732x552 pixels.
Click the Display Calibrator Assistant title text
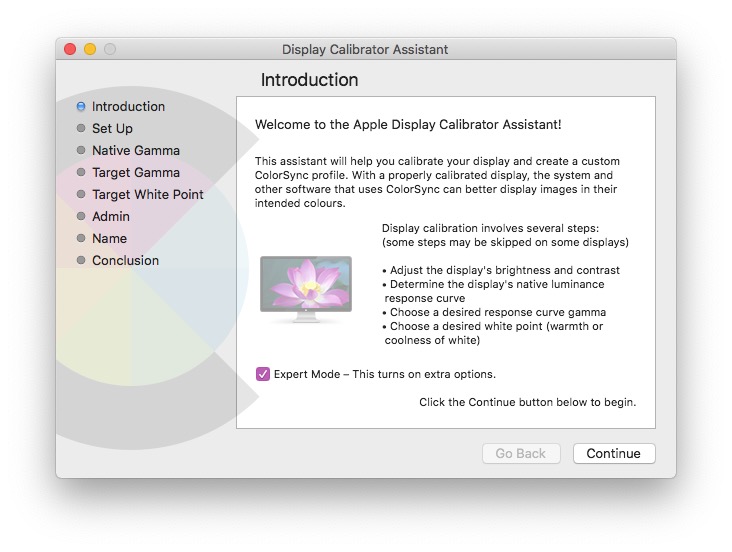(365, 50)
